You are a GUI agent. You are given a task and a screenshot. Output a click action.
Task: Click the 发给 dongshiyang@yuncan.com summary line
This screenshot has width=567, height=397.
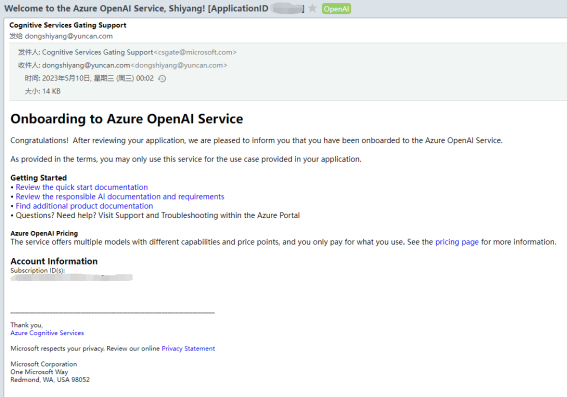[61, 36]
